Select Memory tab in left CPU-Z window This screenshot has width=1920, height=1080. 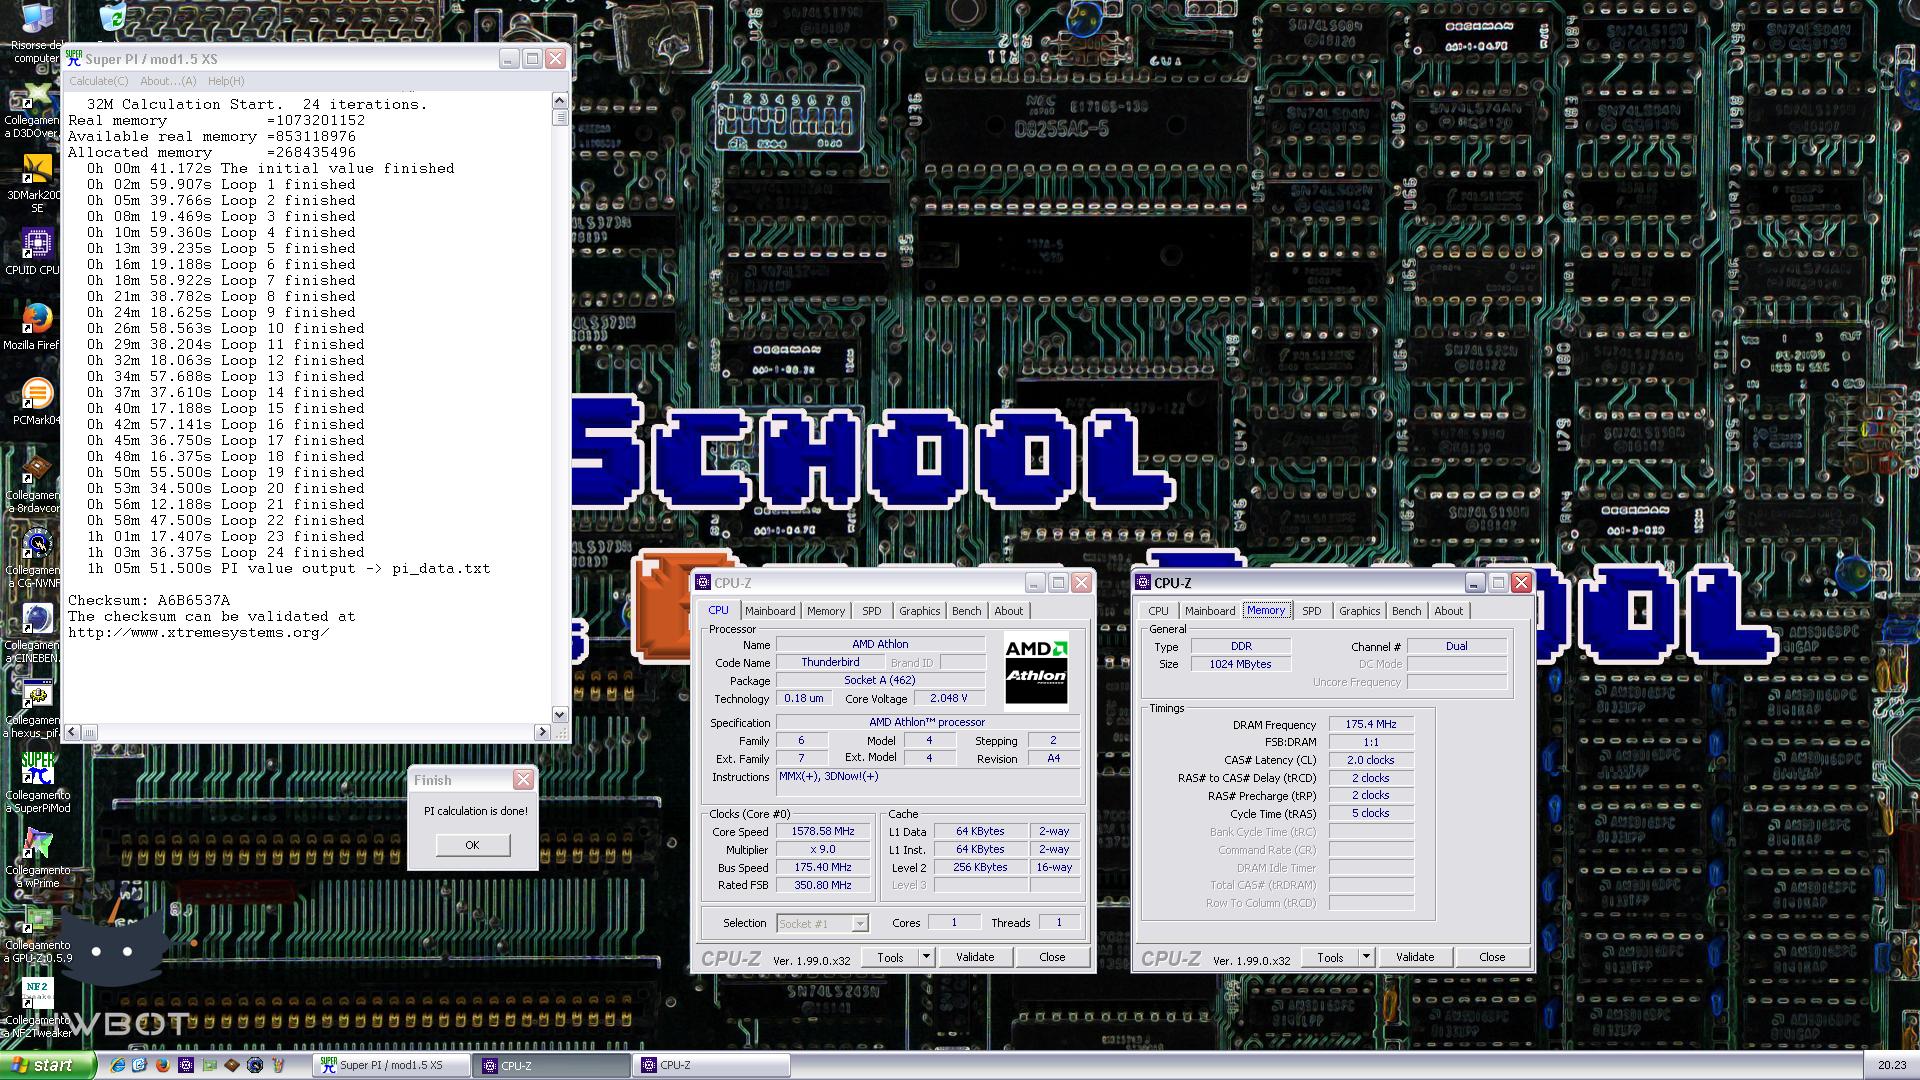[826, 611]
